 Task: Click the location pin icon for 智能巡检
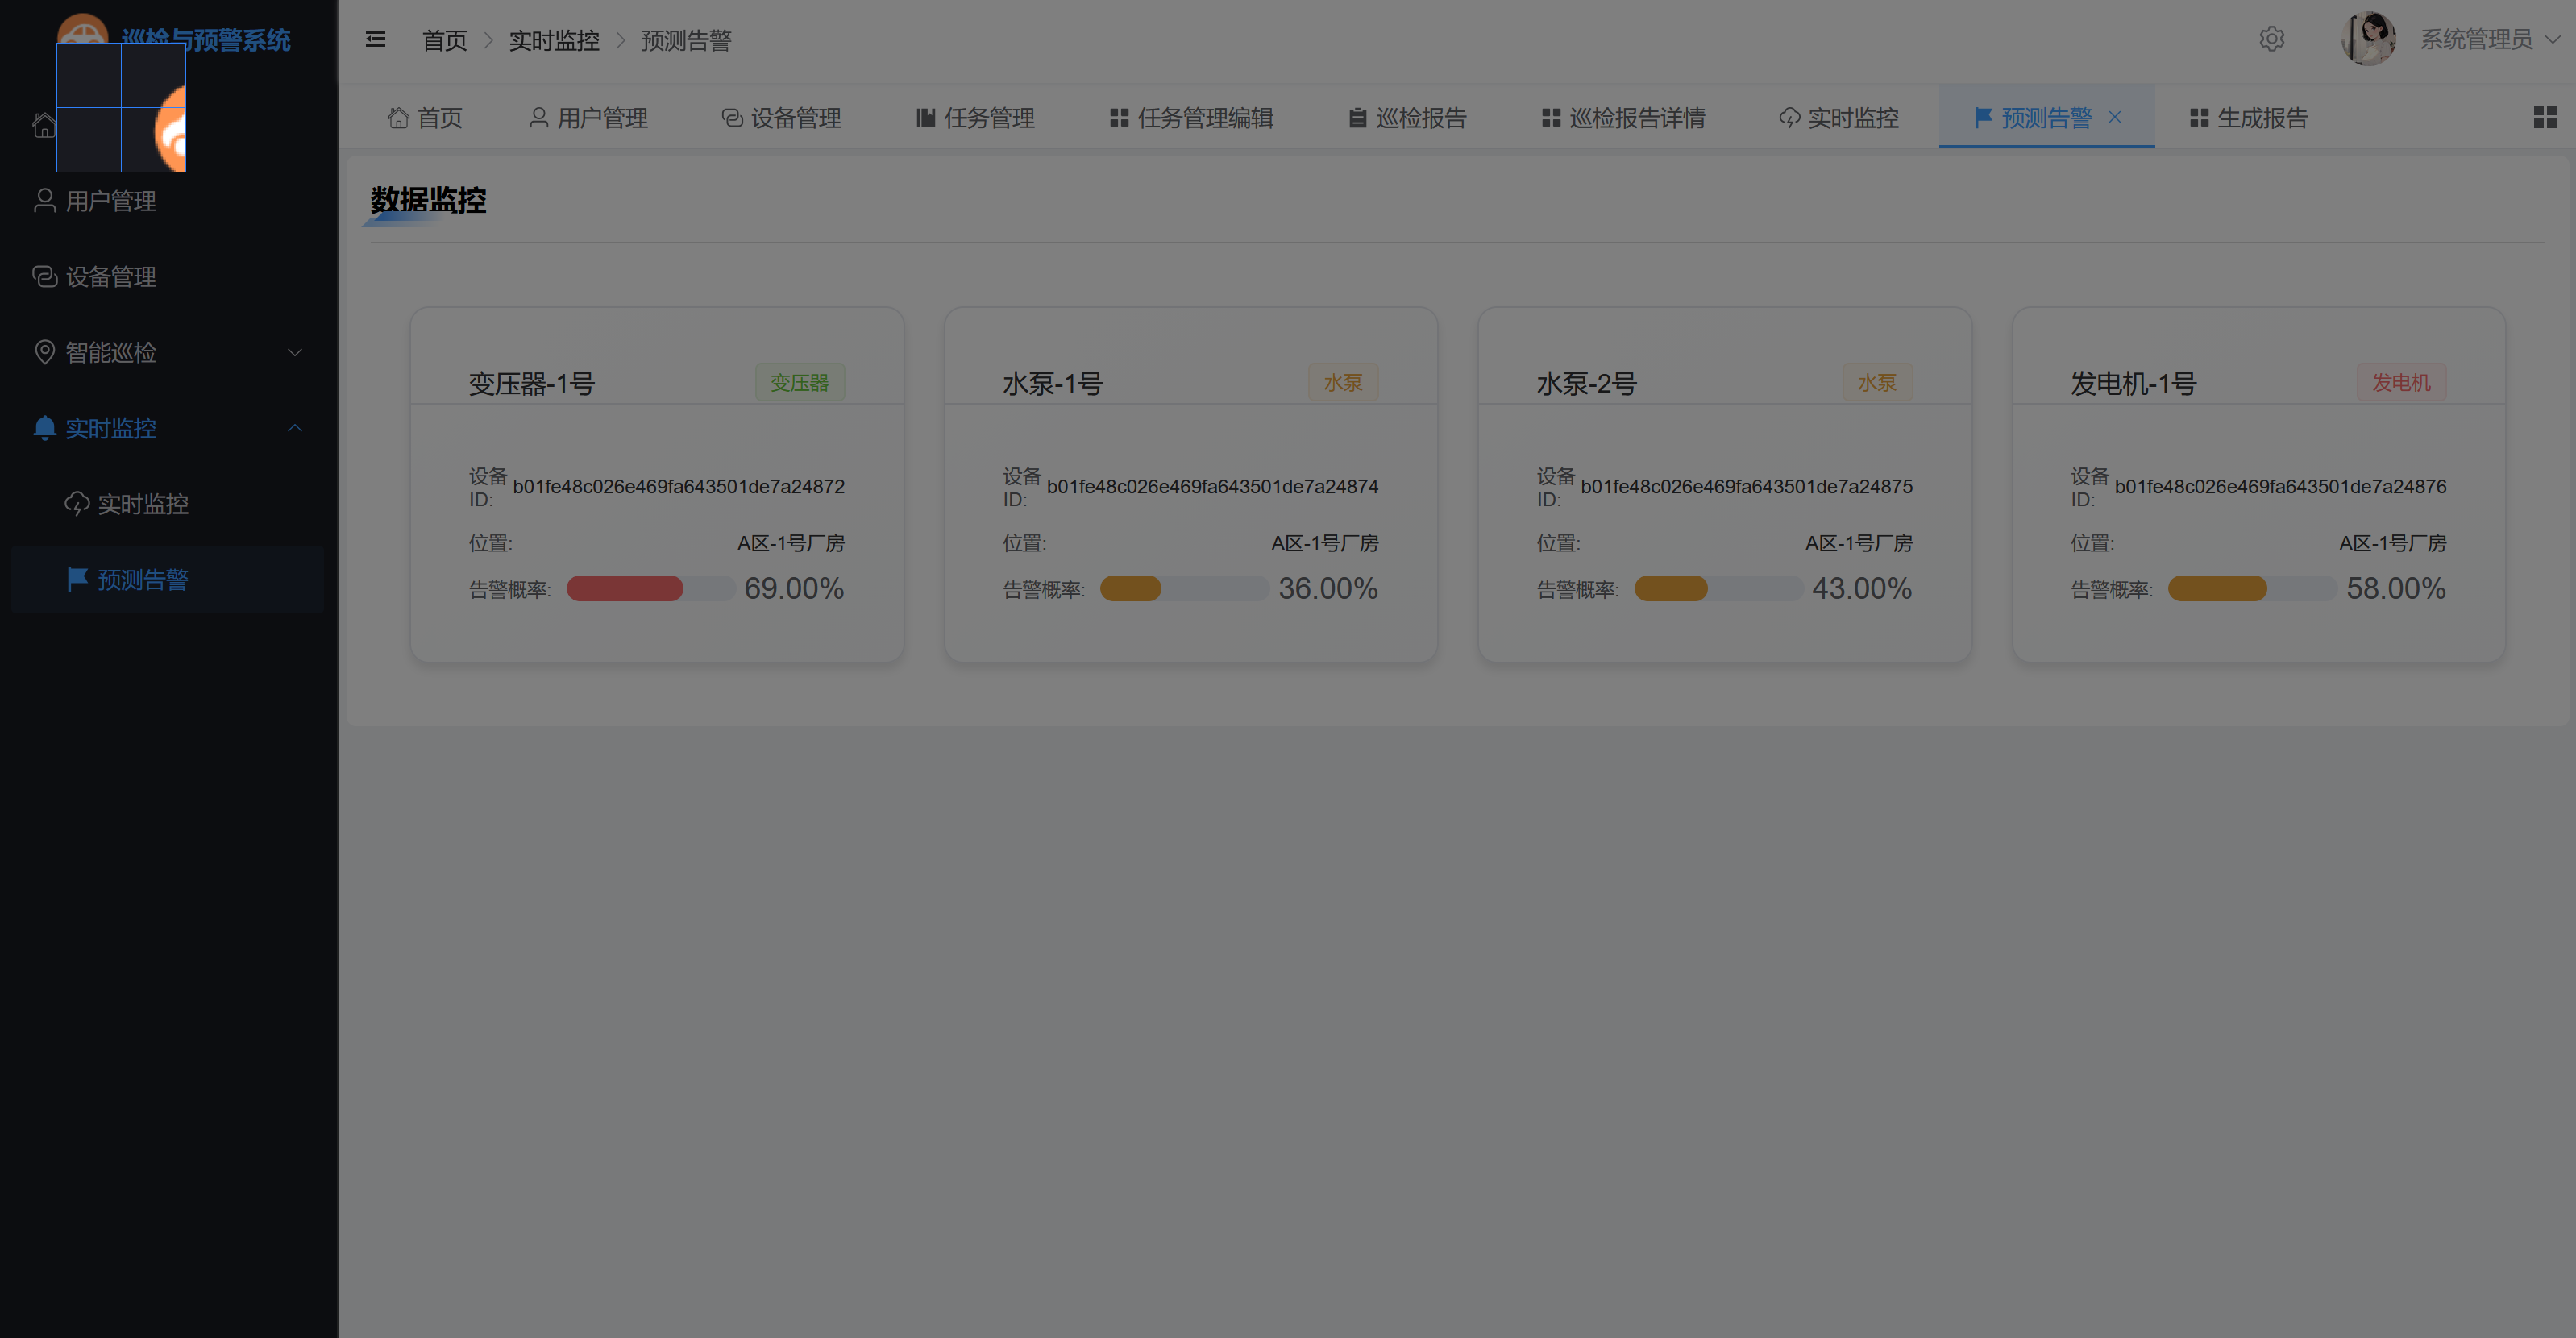coord(44,352)
